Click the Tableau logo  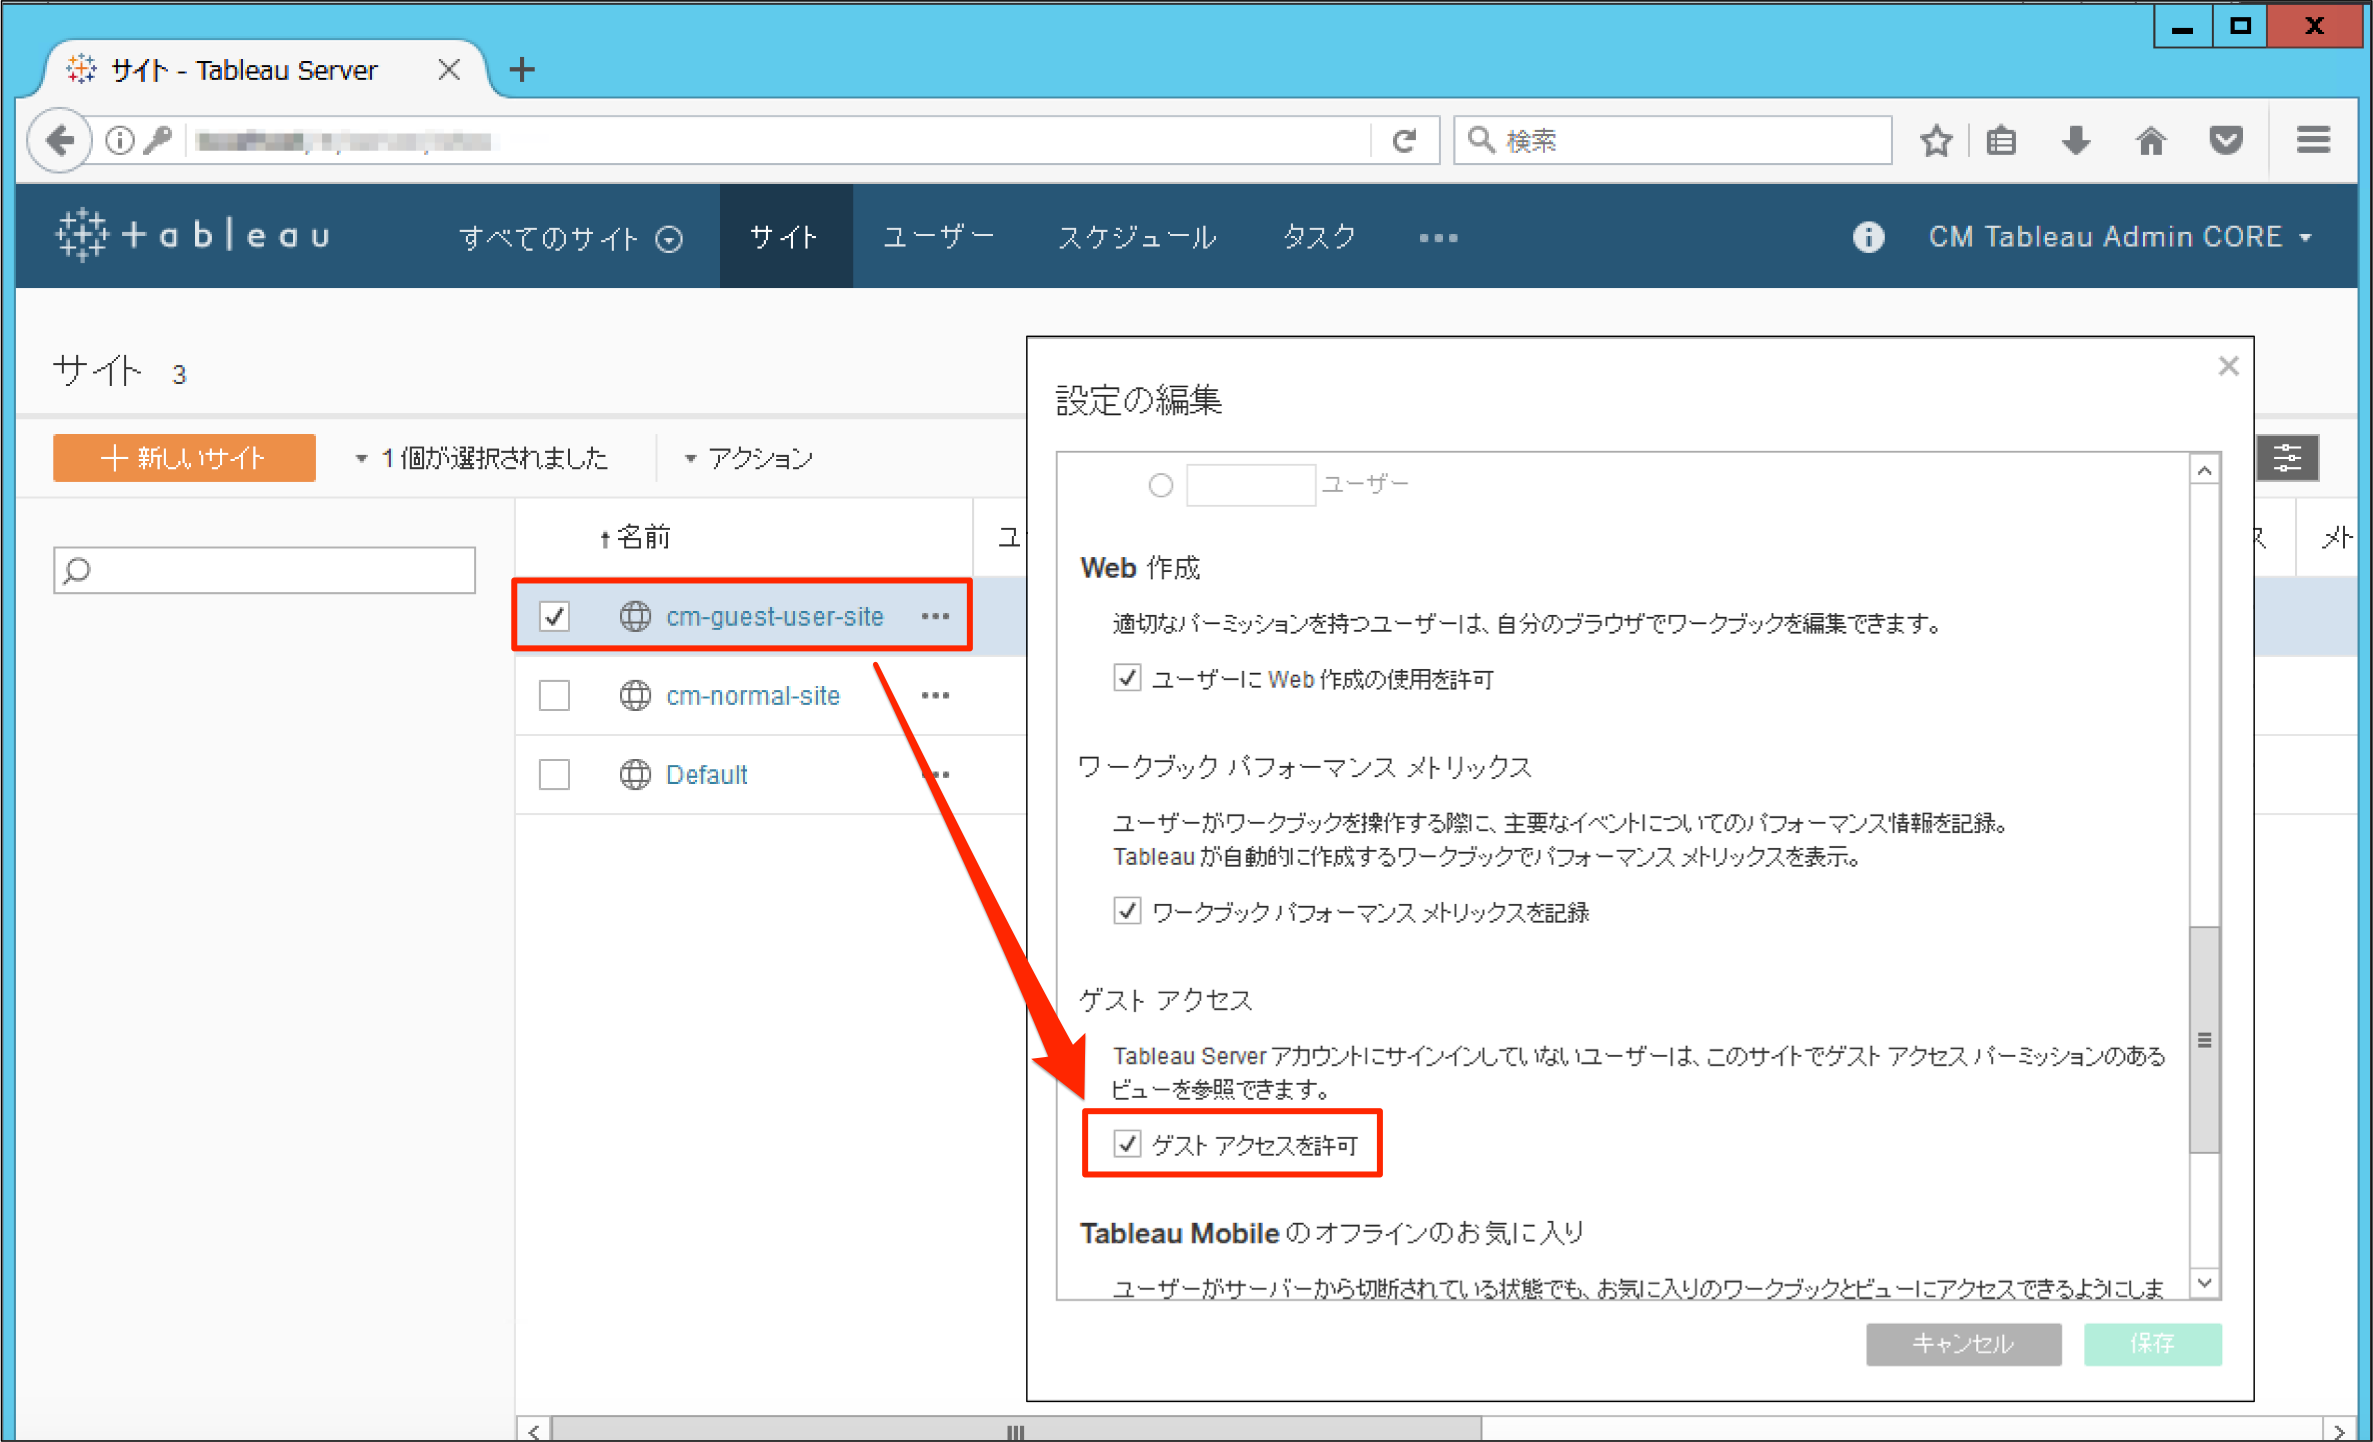193,236
